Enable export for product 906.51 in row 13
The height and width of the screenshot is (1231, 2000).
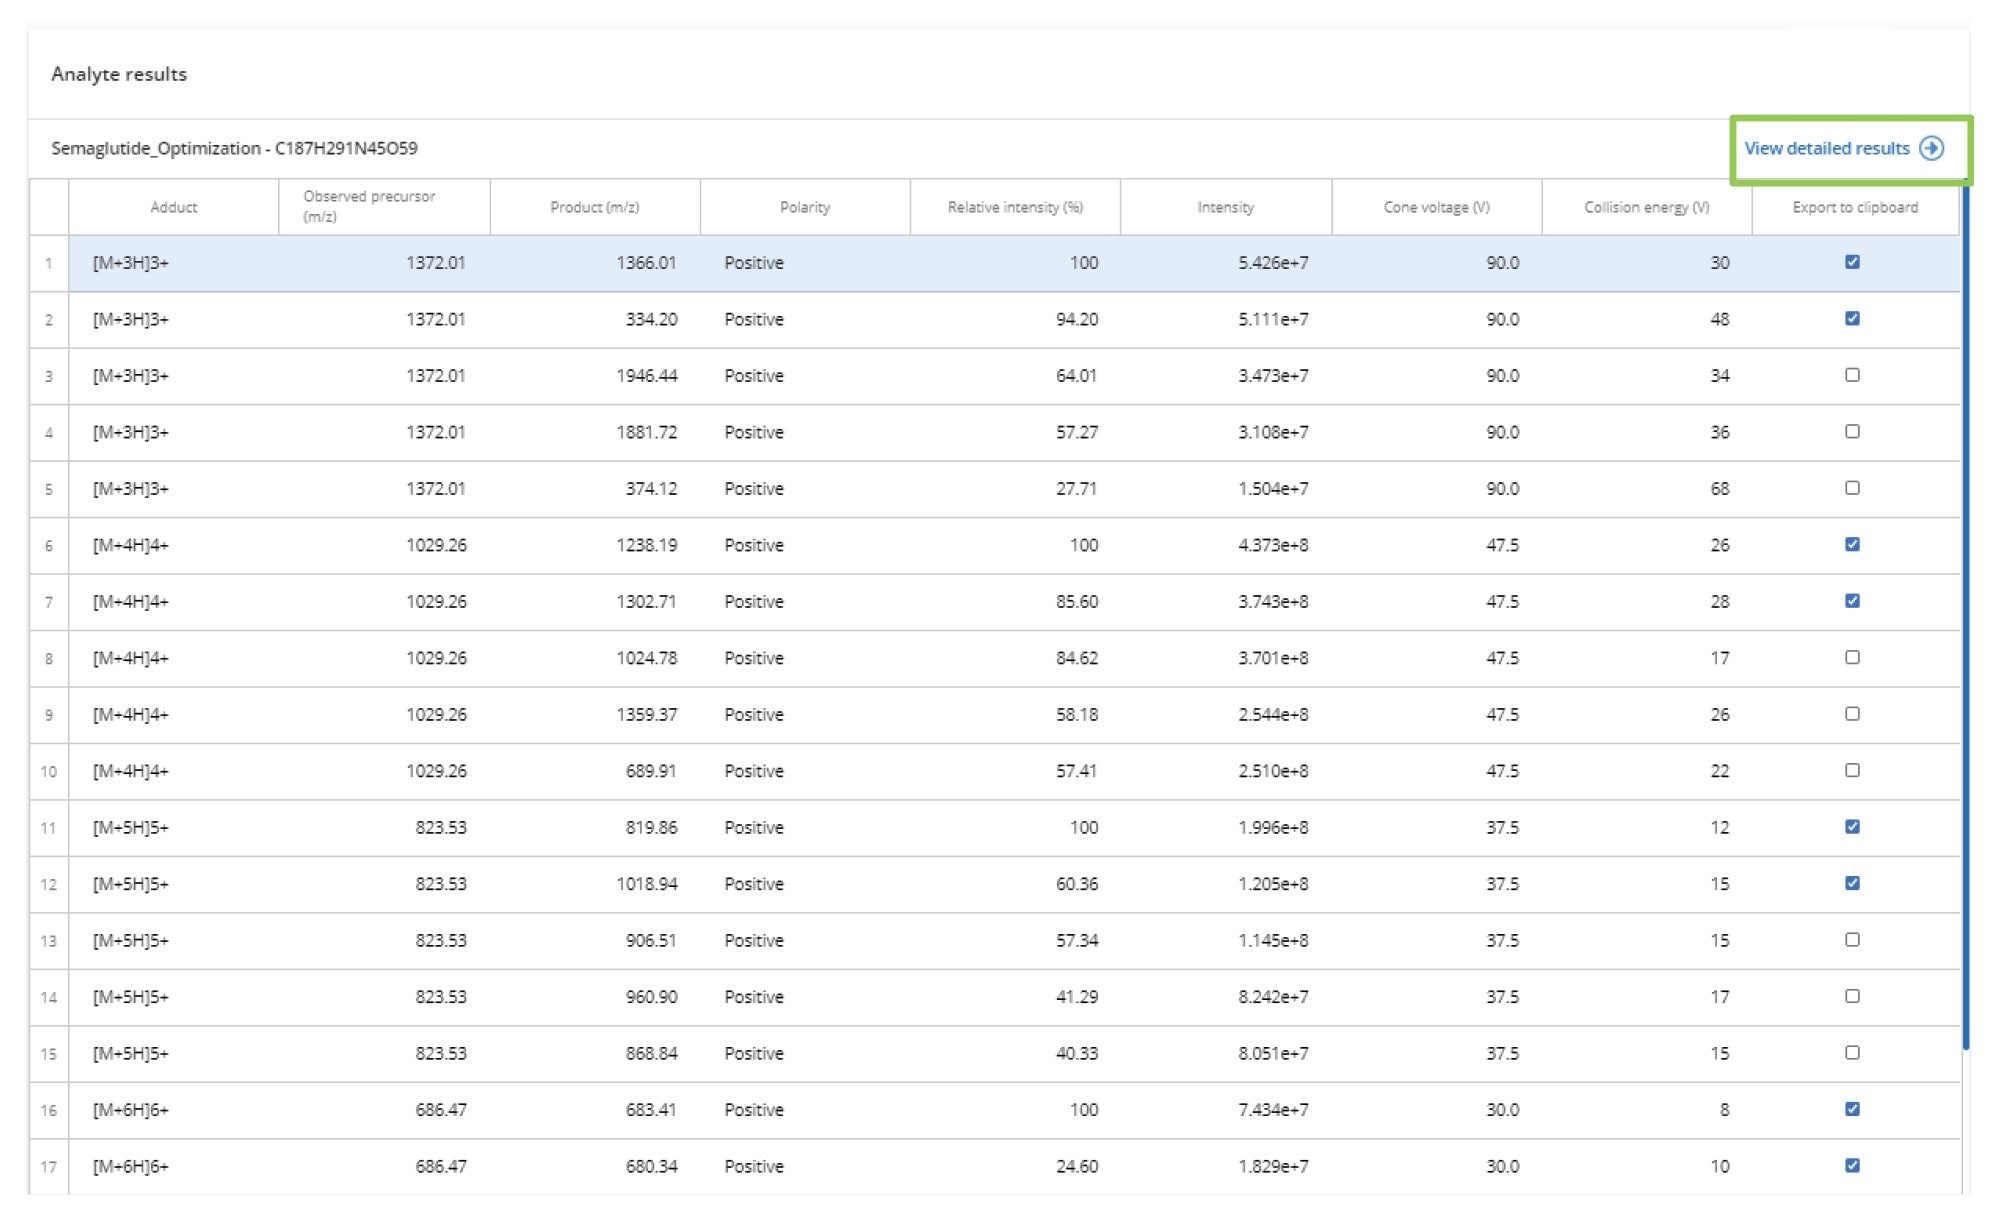point(1854,940)
